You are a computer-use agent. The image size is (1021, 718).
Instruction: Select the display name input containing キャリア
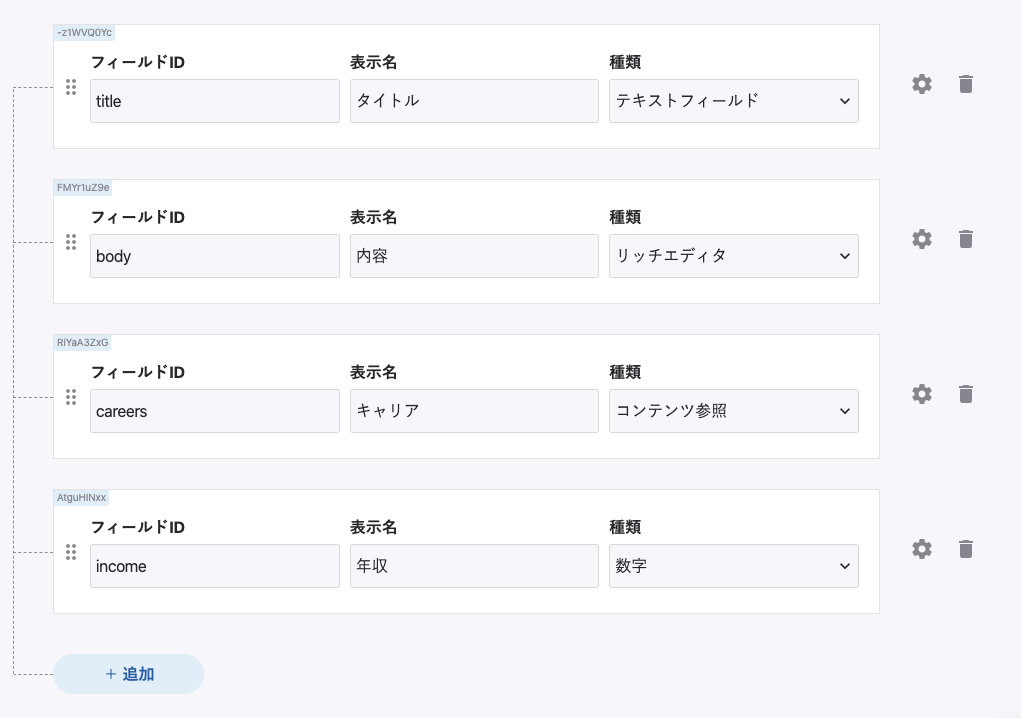[x=474, y=411]
